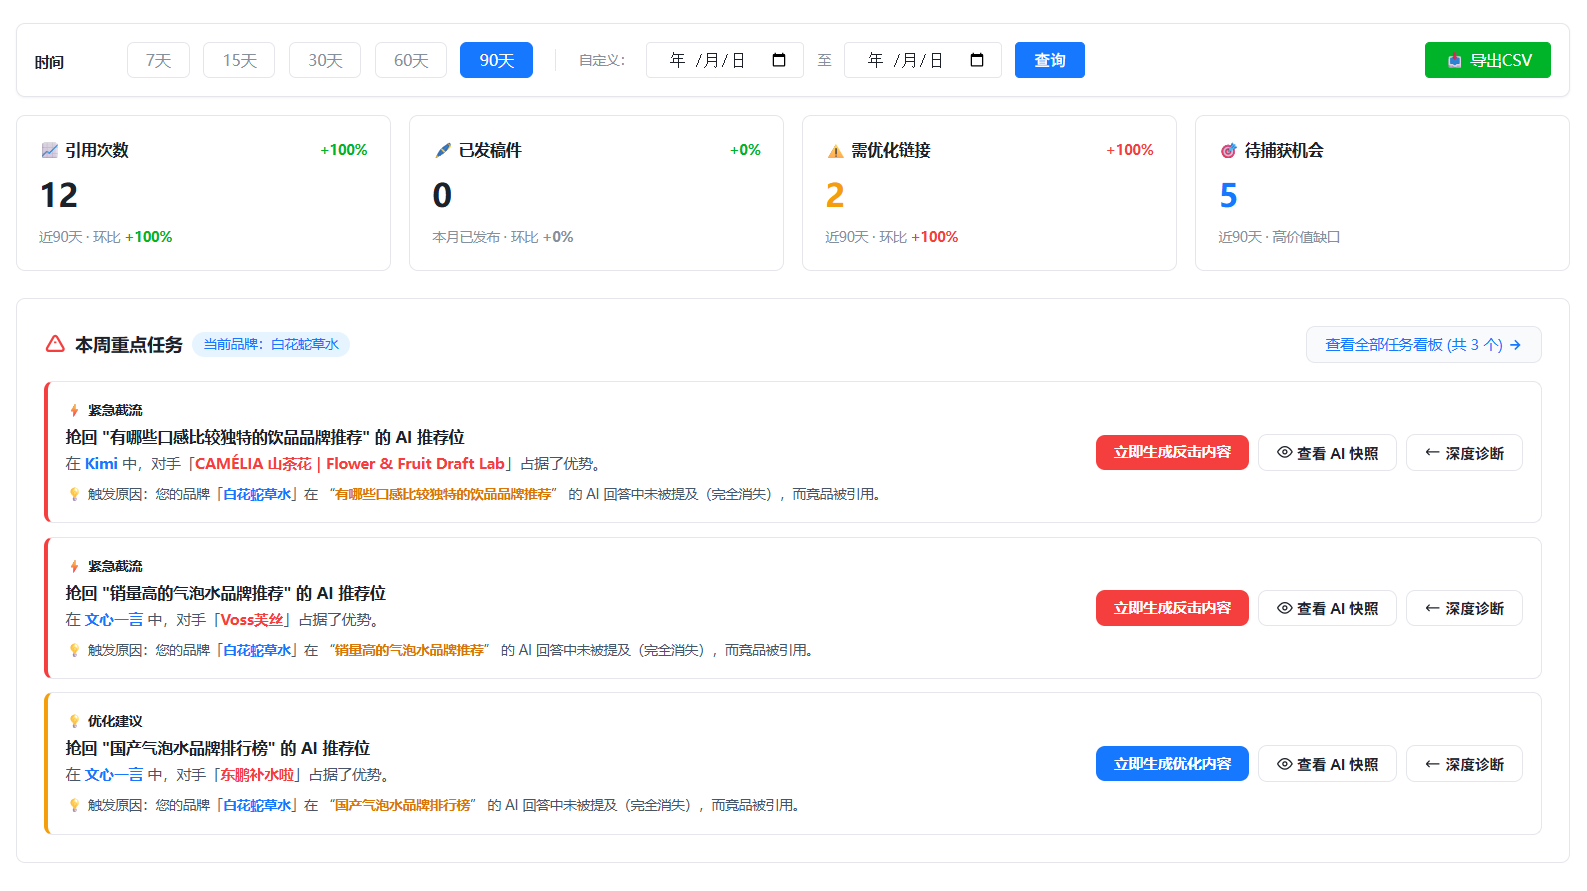This screenshot has width=1587, height=891.
Task: Click the 待捕获机会 value 5
Action: (x=1228, y=195)
